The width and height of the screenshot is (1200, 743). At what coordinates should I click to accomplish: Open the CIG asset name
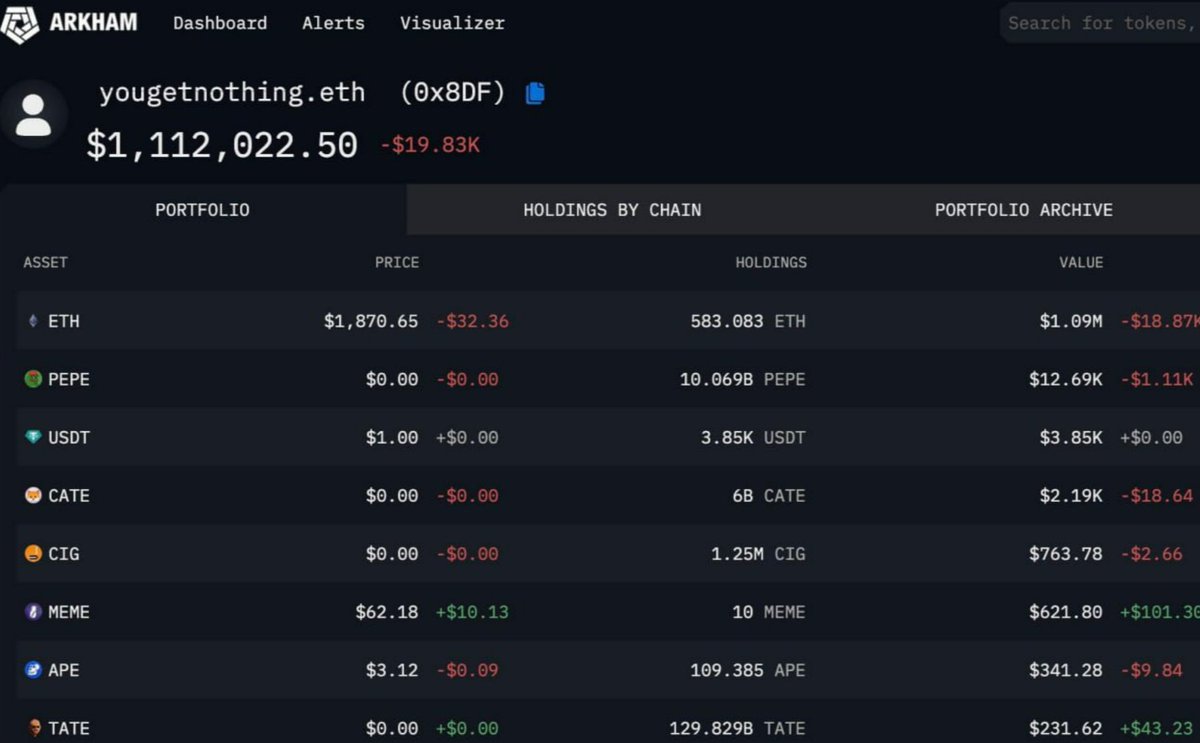(x=64, y=553)
